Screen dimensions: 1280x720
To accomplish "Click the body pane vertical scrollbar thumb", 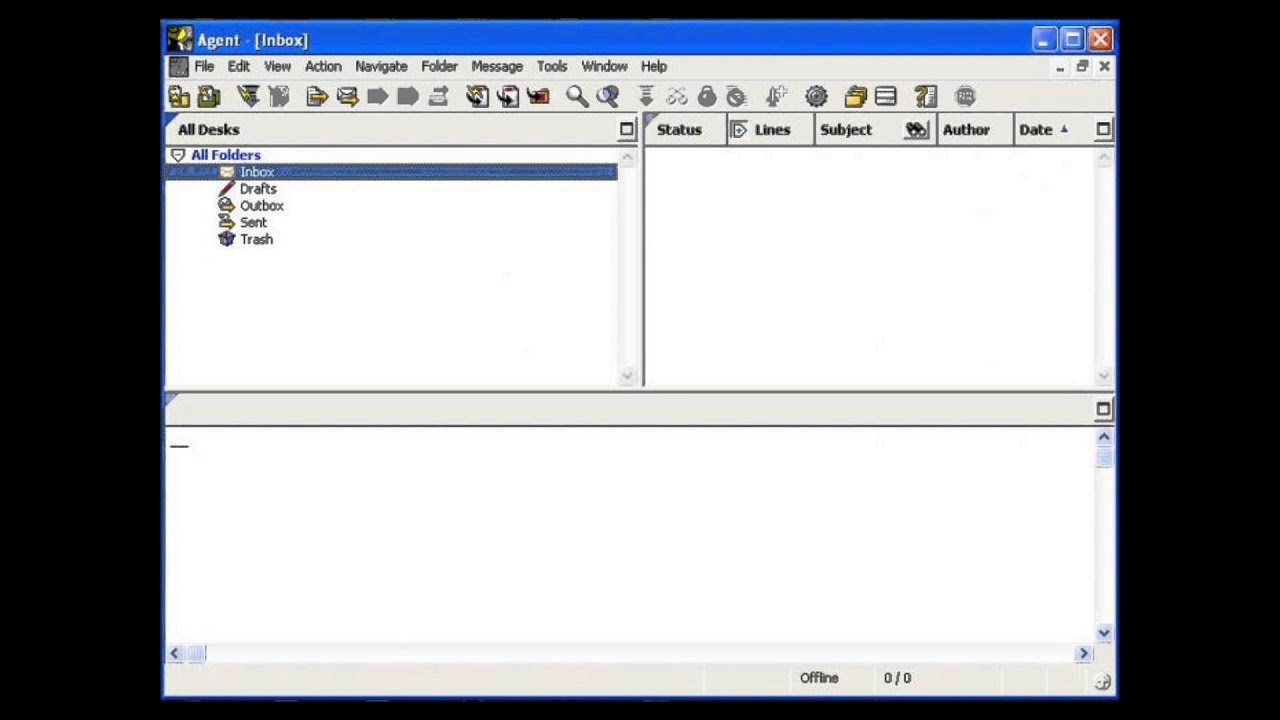I will point(1104,457).
